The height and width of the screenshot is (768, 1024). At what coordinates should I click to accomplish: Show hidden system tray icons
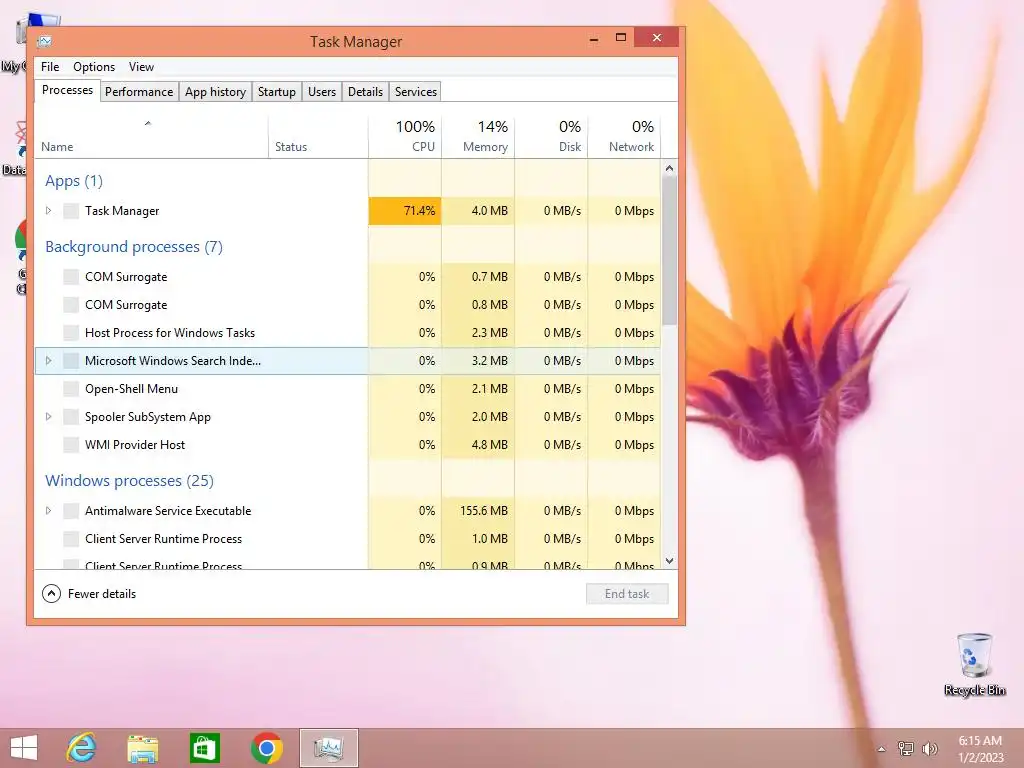tap(882, 749)
